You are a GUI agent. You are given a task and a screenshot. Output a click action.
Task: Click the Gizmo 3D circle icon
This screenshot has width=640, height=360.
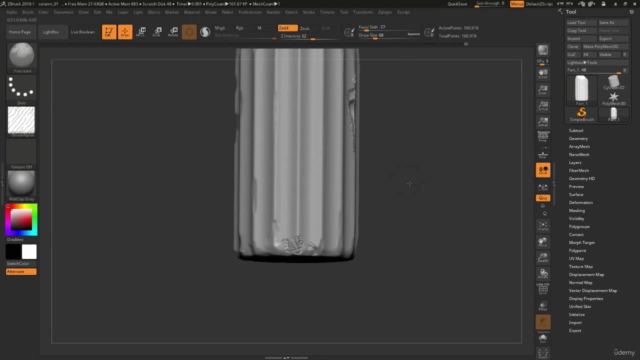(x=189, y=32)
